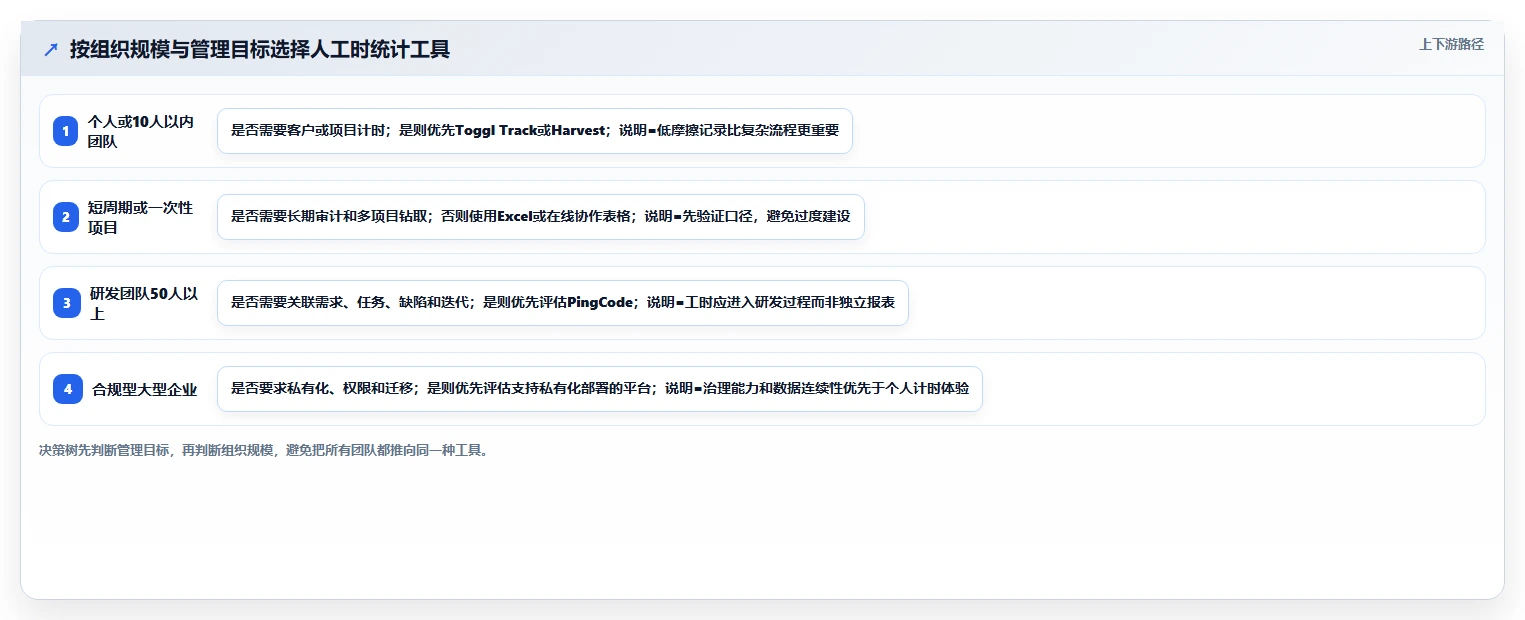This screenshot has height=620, width=1525.
Task: Click the 私有化部署 description box
Action: [x=599, y=389]
